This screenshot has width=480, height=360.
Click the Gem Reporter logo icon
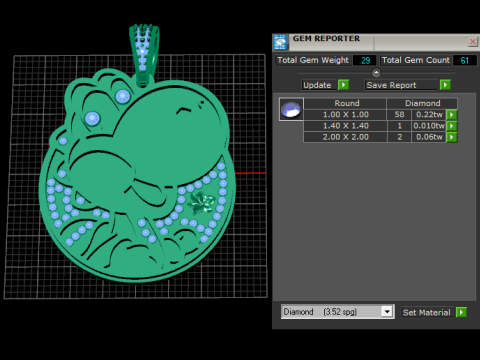[x=280, y=42]
